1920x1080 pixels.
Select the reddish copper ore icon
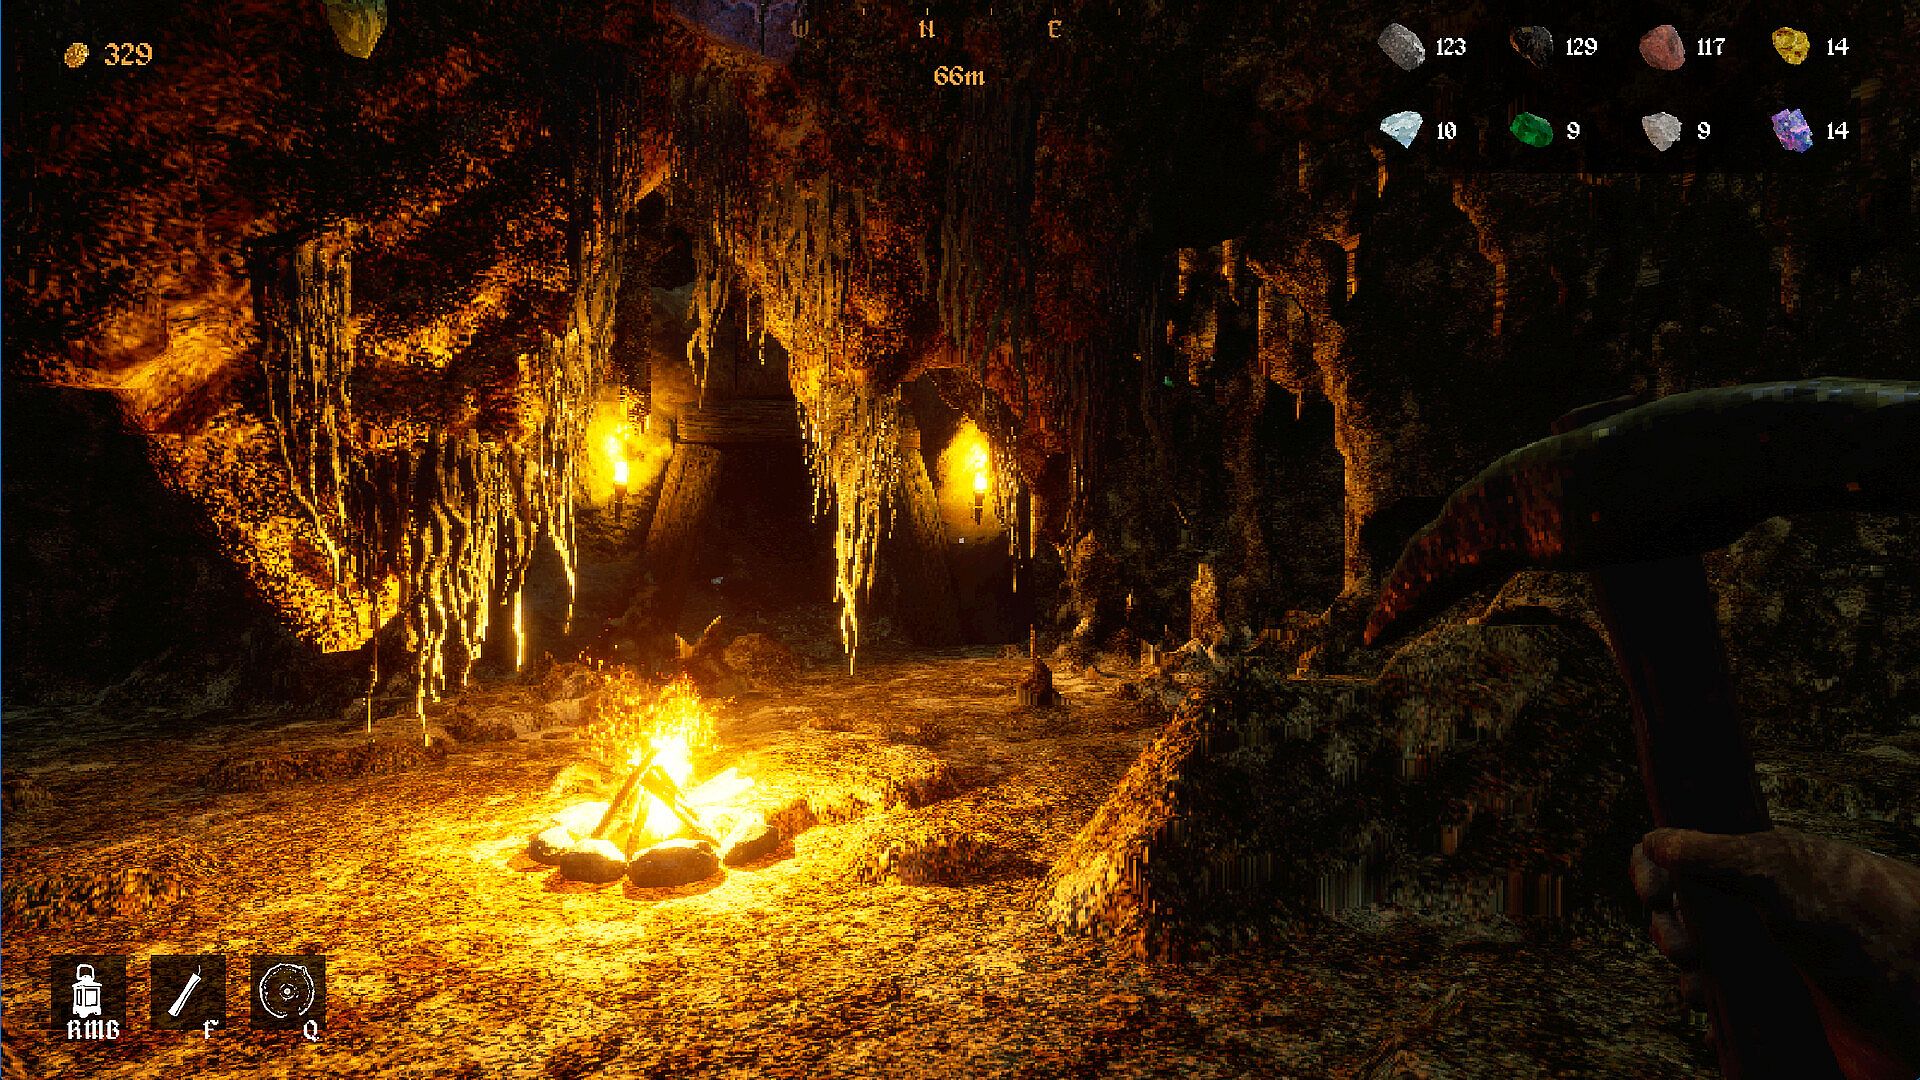click(x=1661, y=47)
